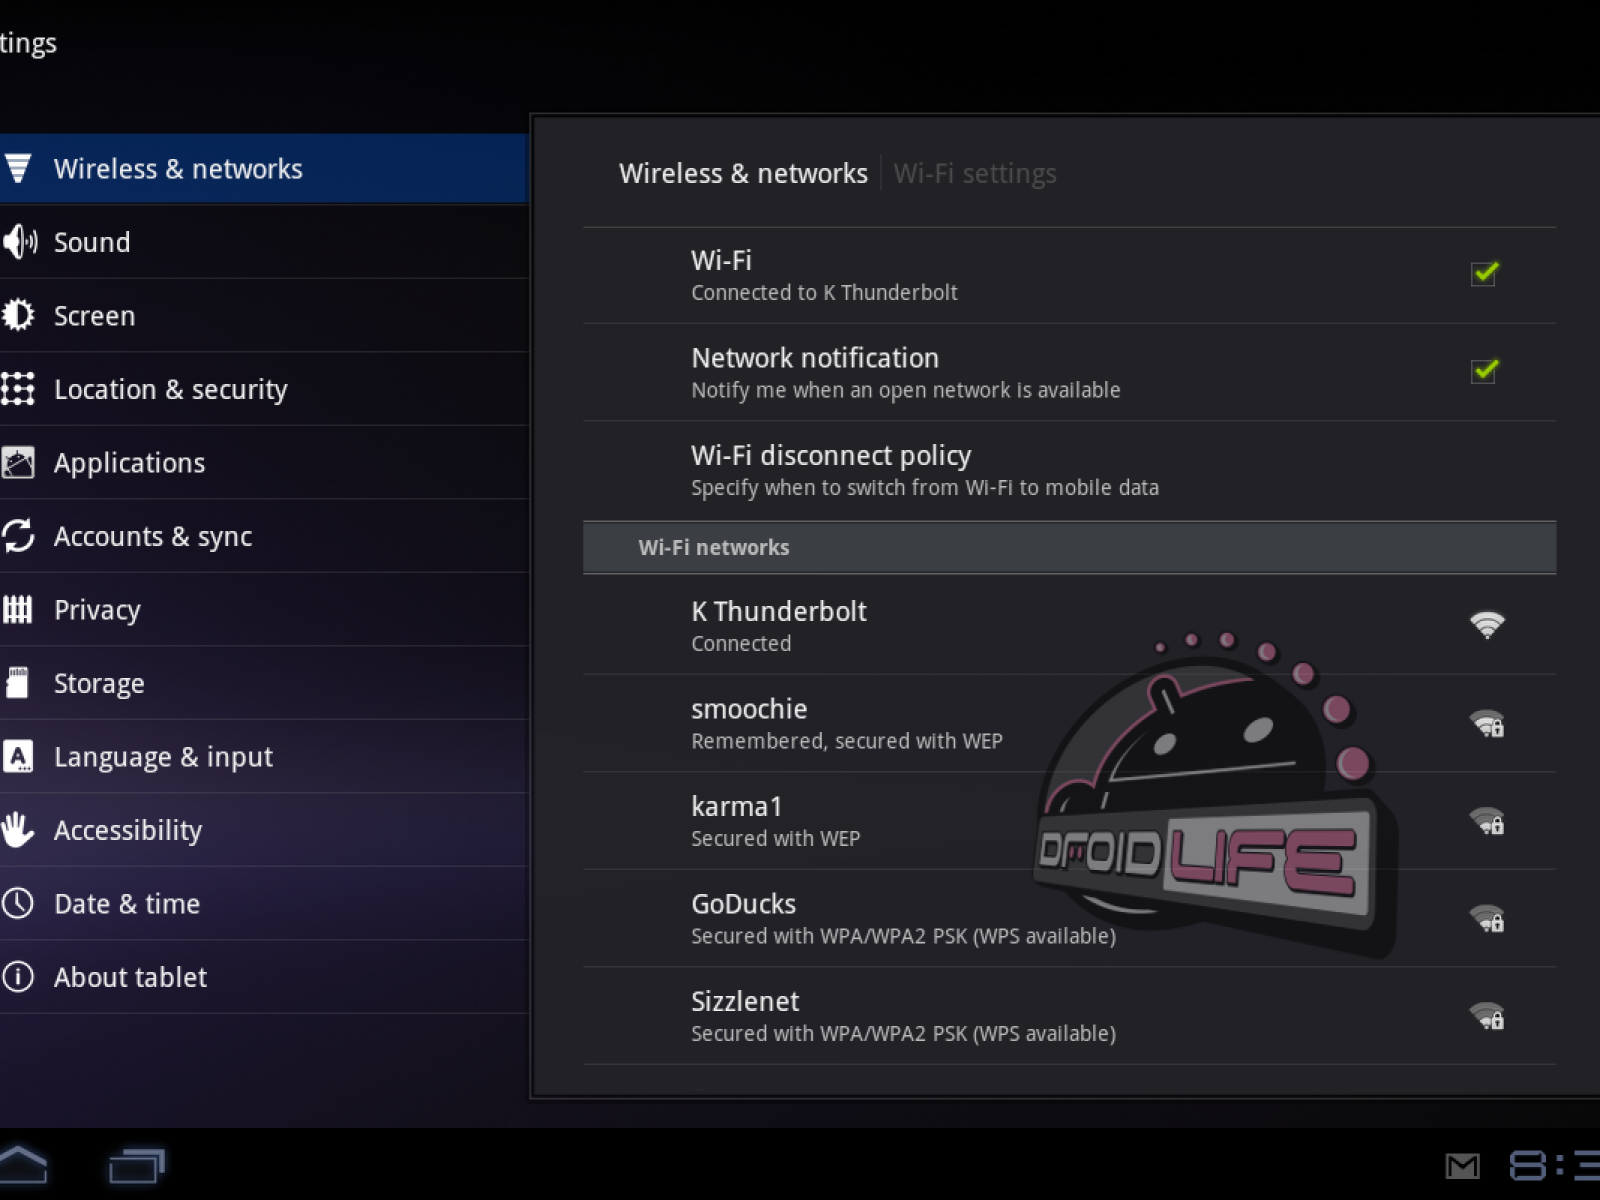Open the Gmail notification icon

(1462, 1165)
